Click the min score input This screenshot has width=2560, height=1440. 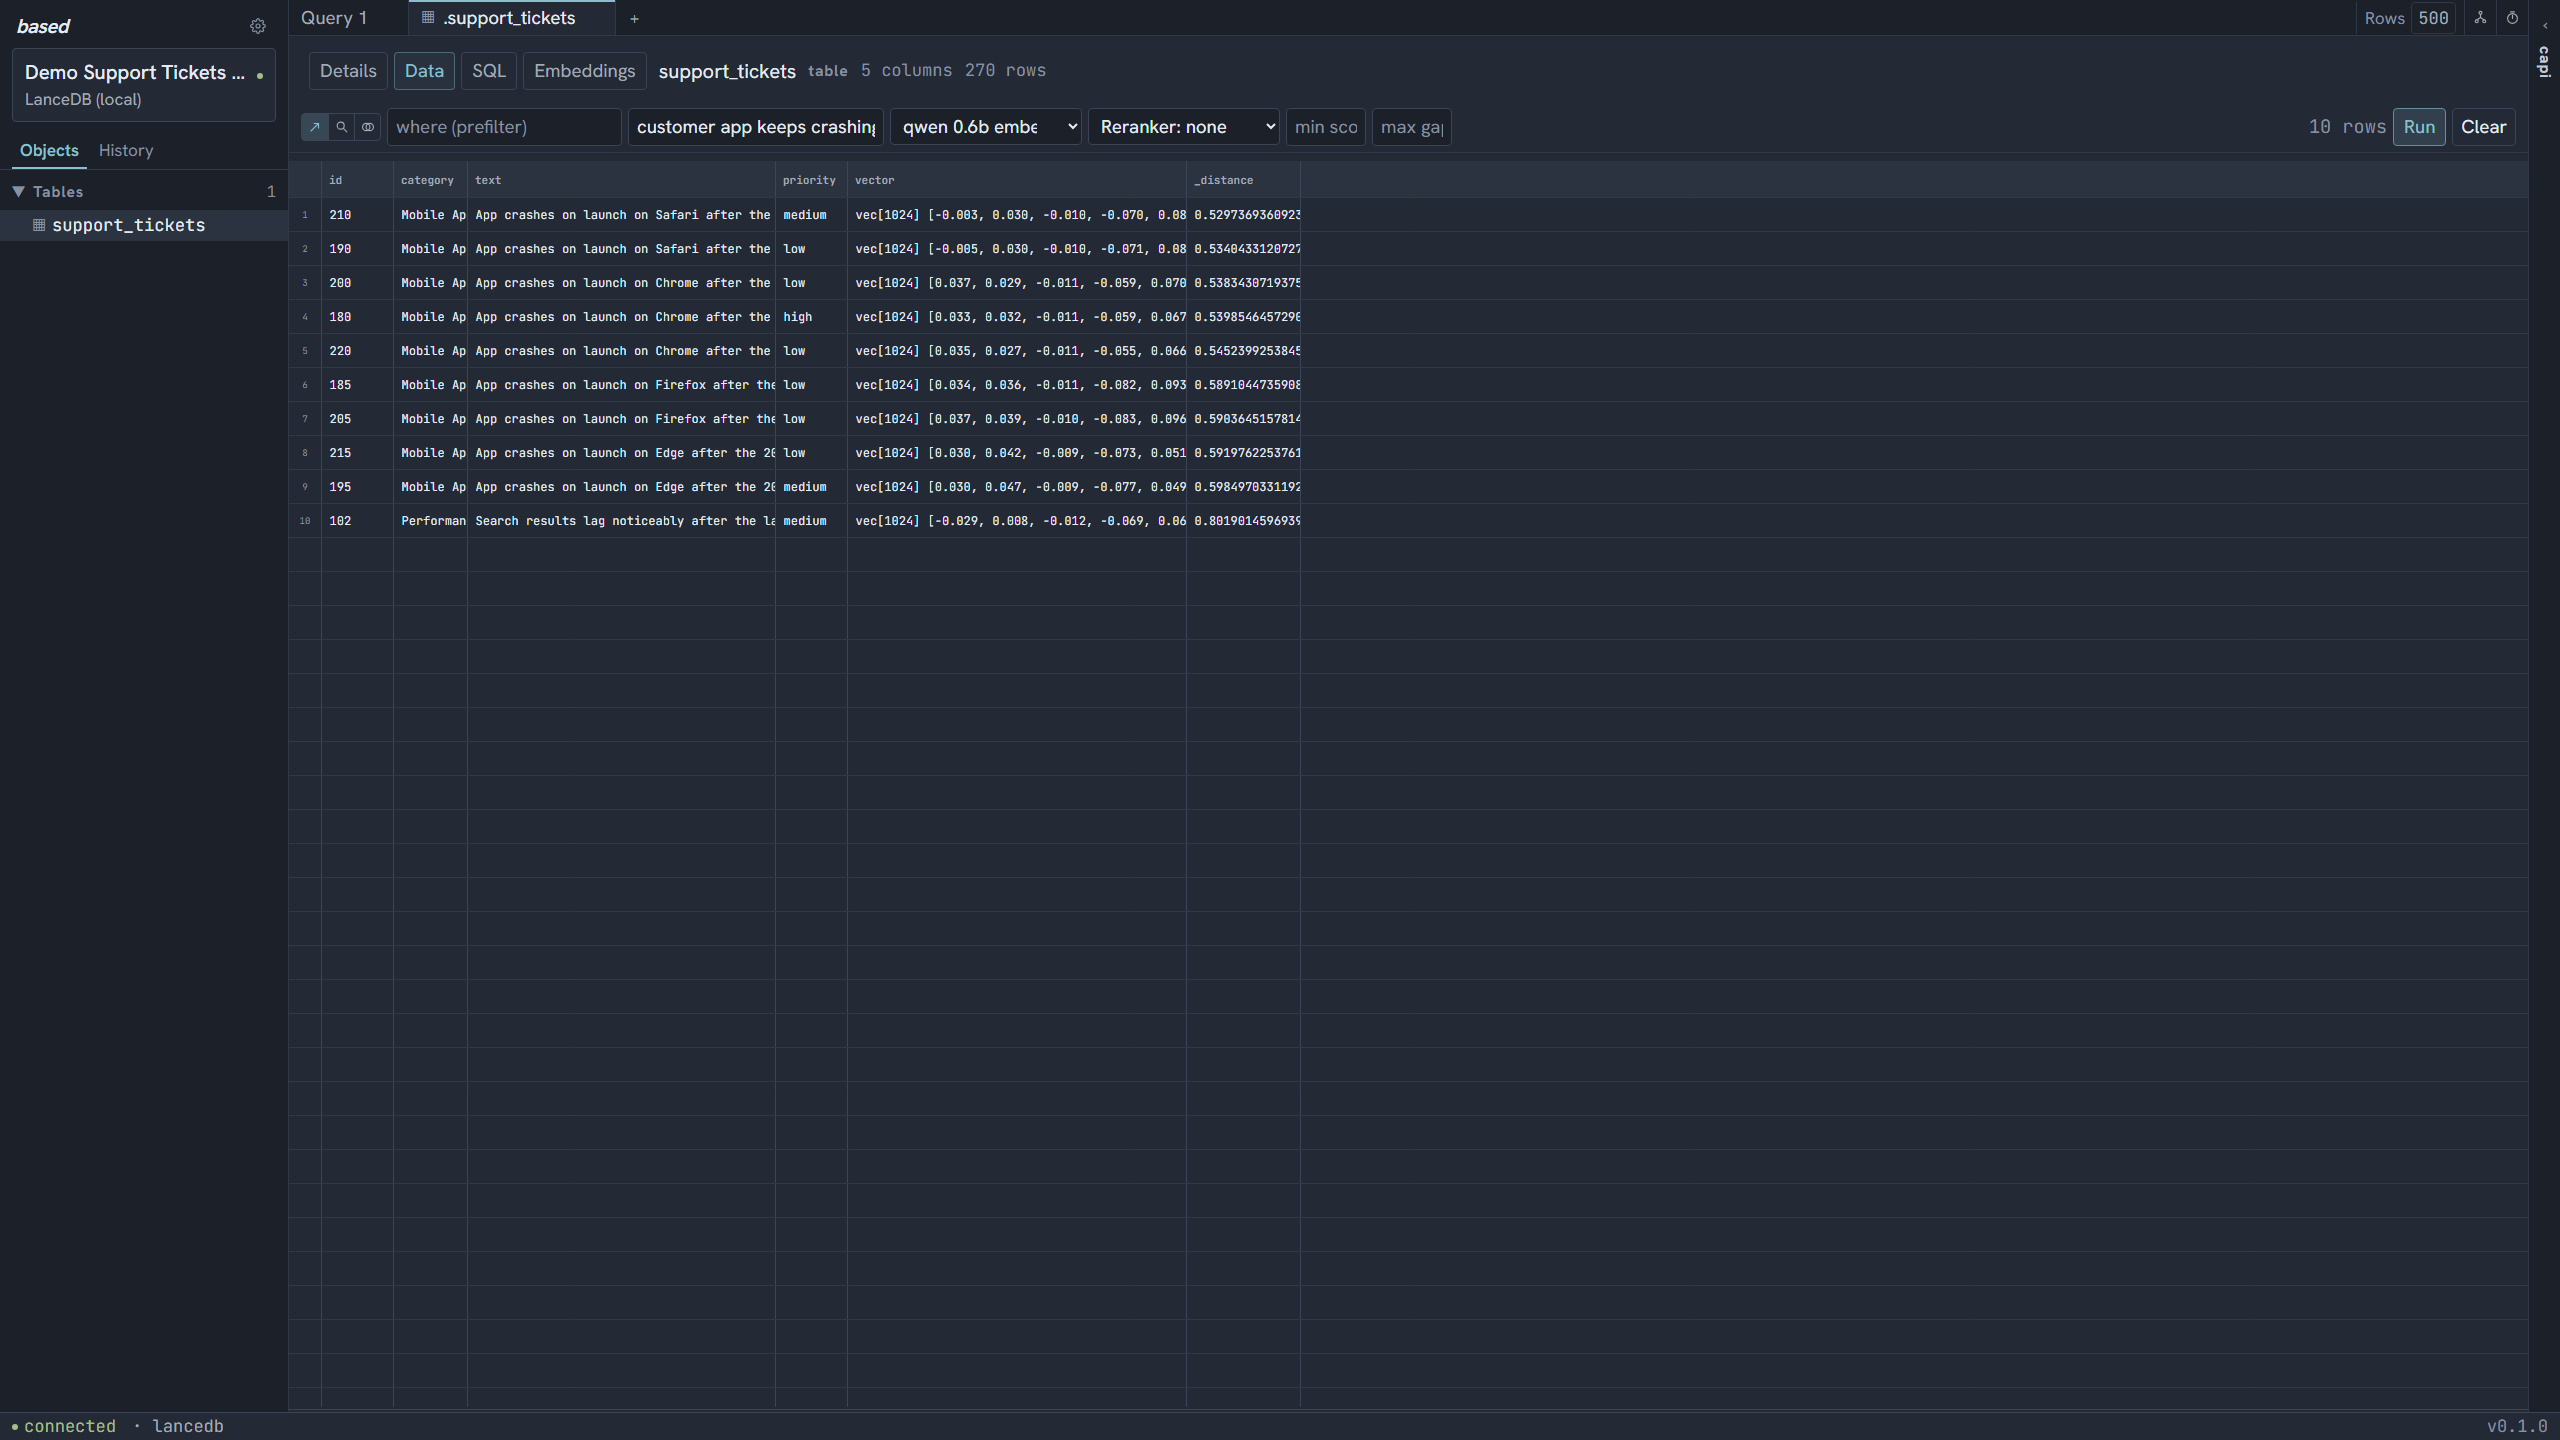coord(1326,127)
